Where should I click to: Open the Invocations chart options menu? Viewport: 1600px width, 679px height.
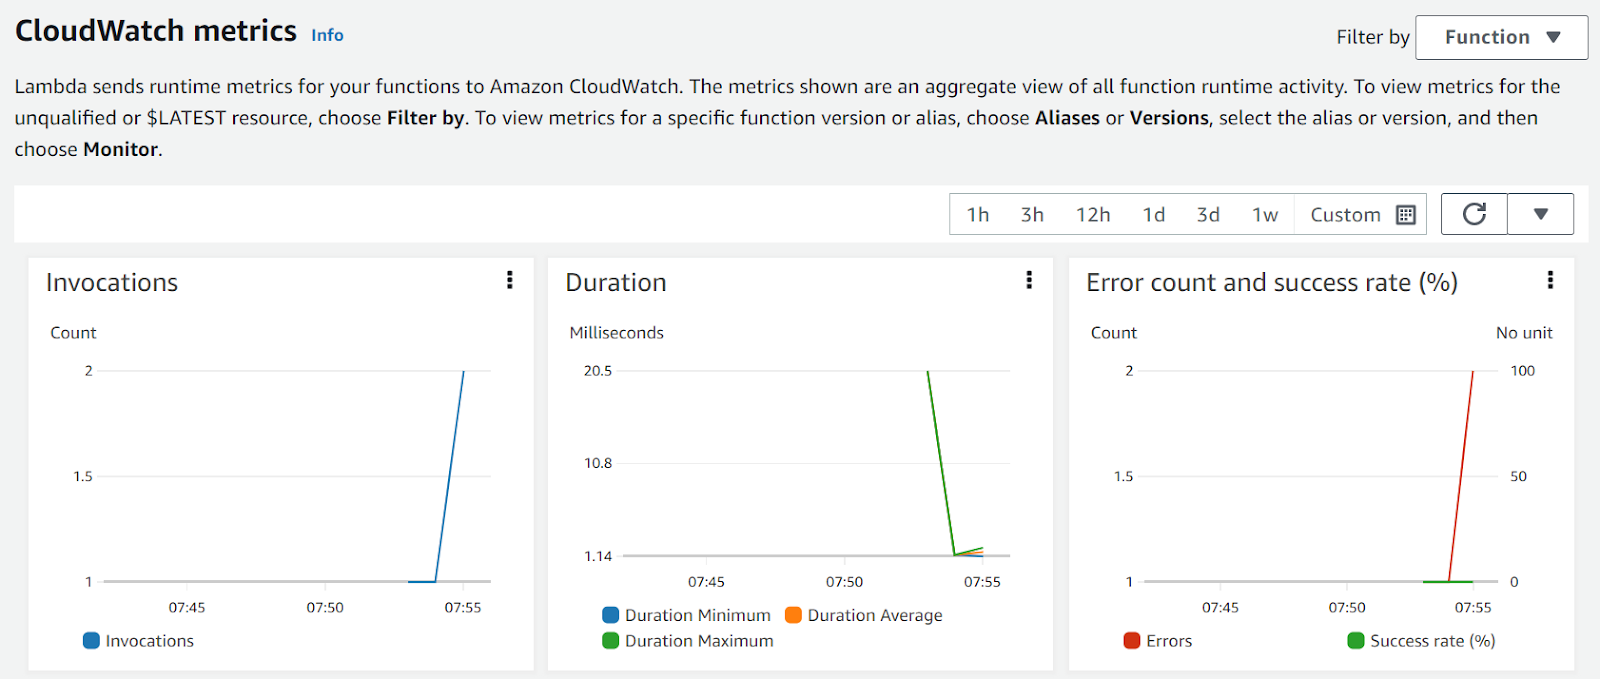pos(510,281)
